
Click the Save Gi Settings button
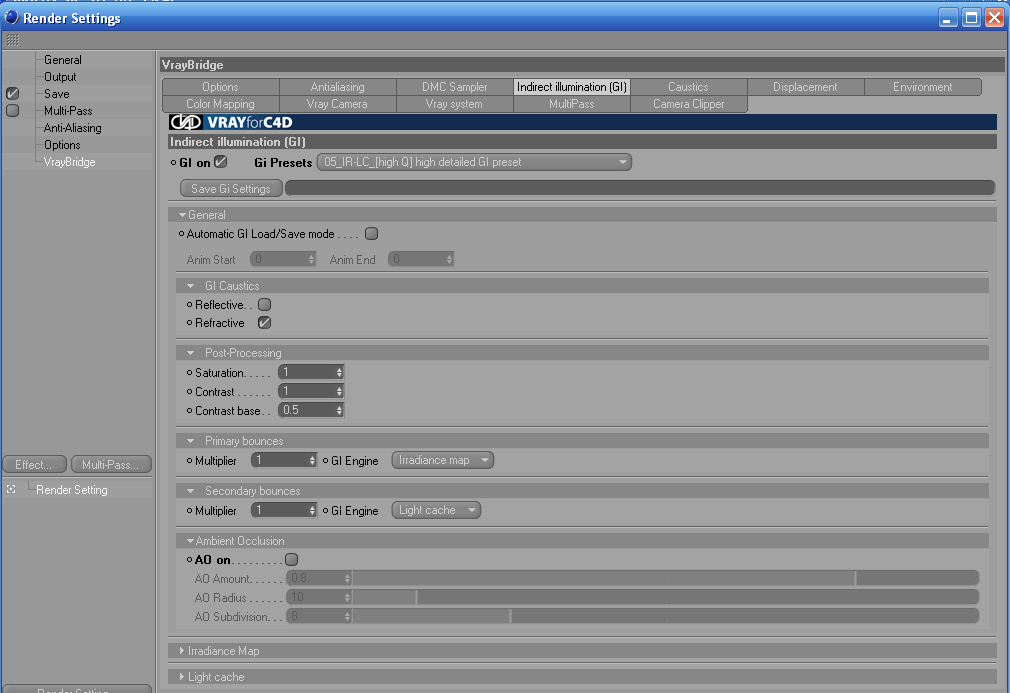coord(231,189)
